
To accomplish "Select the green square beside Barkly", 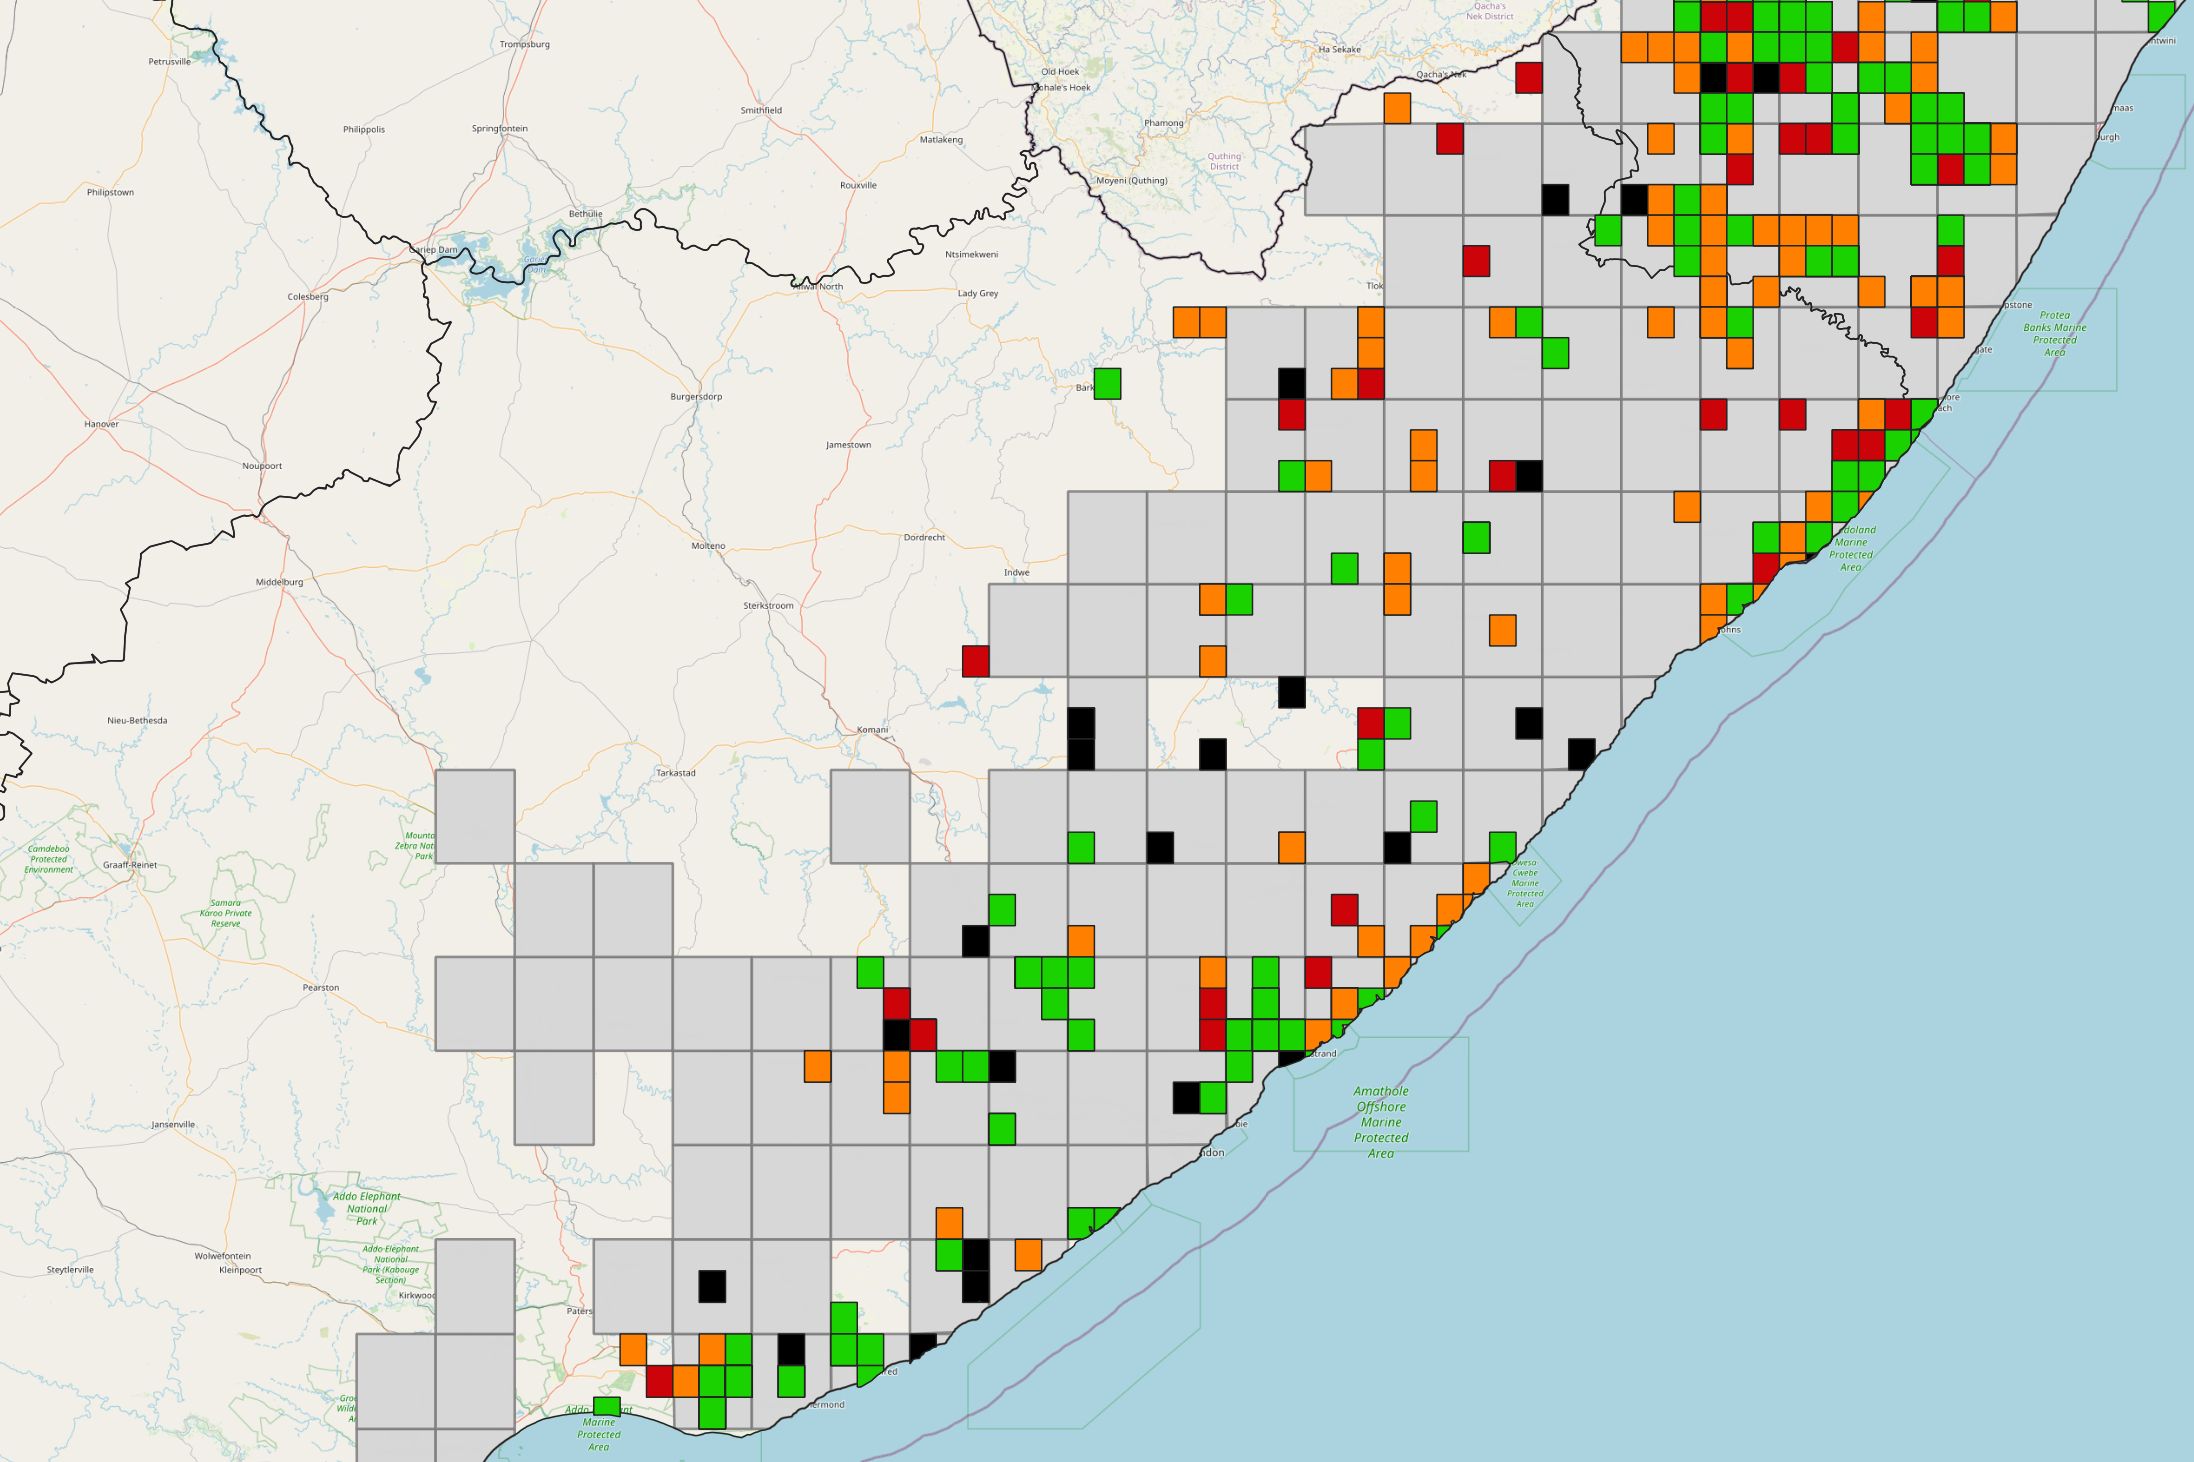I will [1107, 383].
